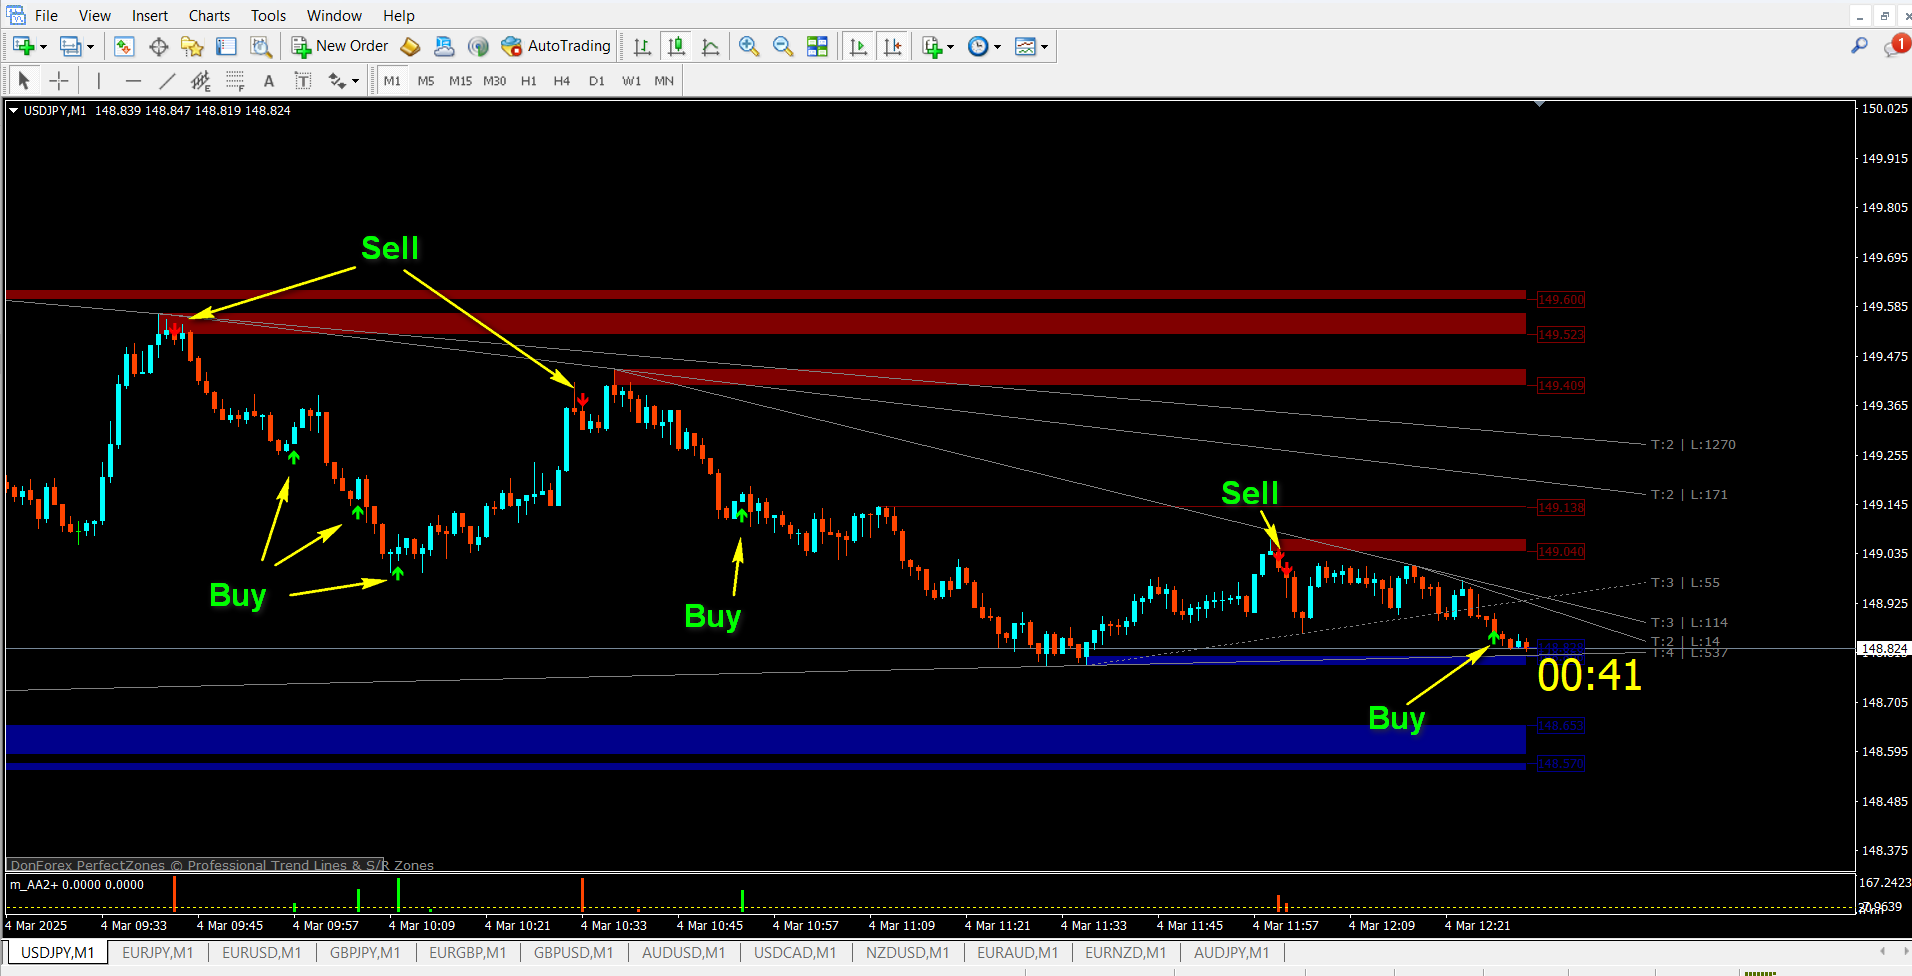Open the Charts menu

208,15
